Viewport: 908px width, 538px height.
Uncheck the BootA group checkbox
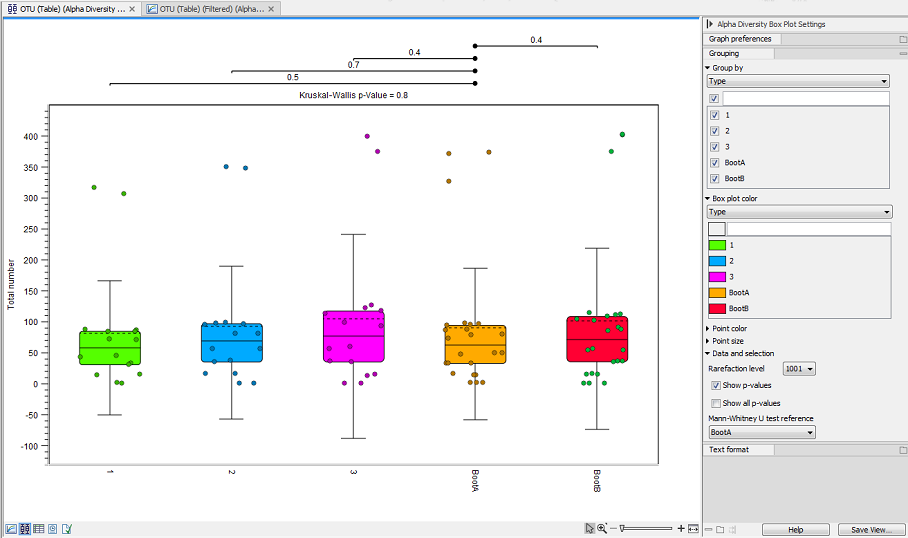click(715, 163)
